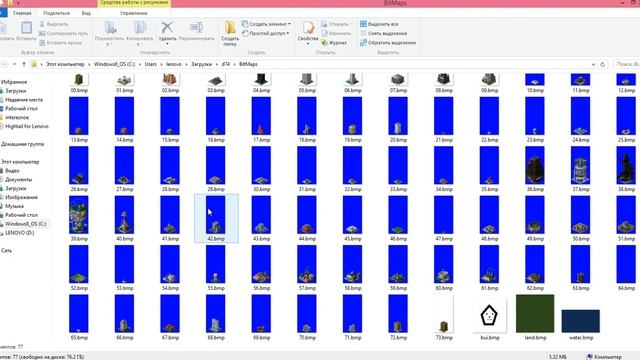Viewport: 640px width, 360px height.
Task: Click Select all (Выделить все)
Action: coord(379,24)
